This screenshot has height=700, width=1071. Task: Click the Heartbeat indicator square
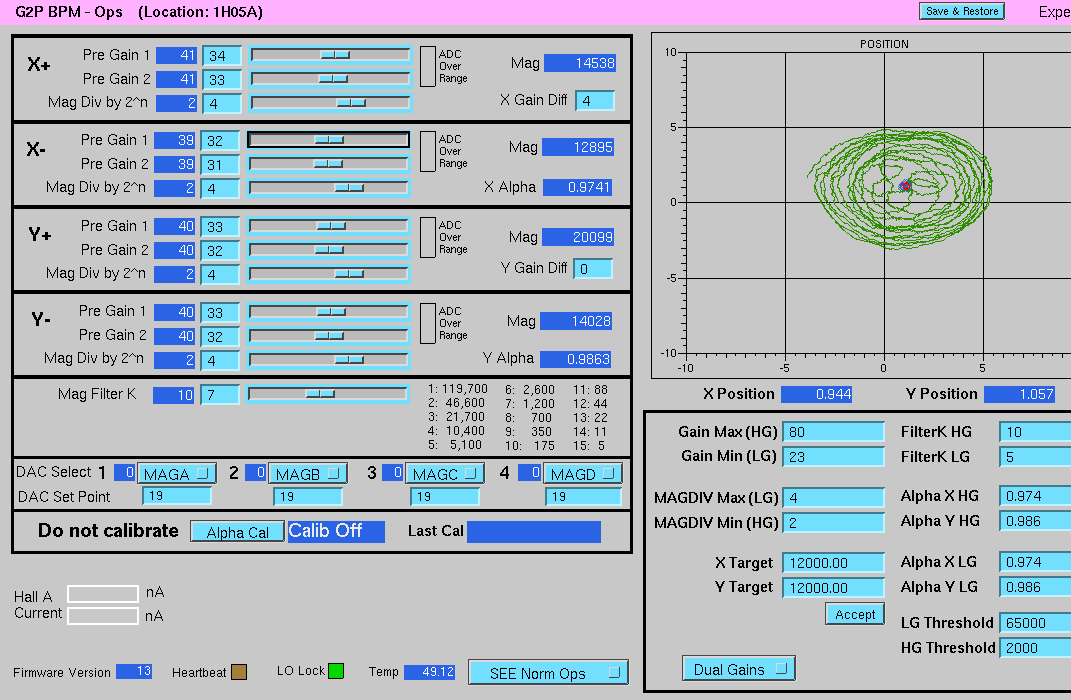238,672
